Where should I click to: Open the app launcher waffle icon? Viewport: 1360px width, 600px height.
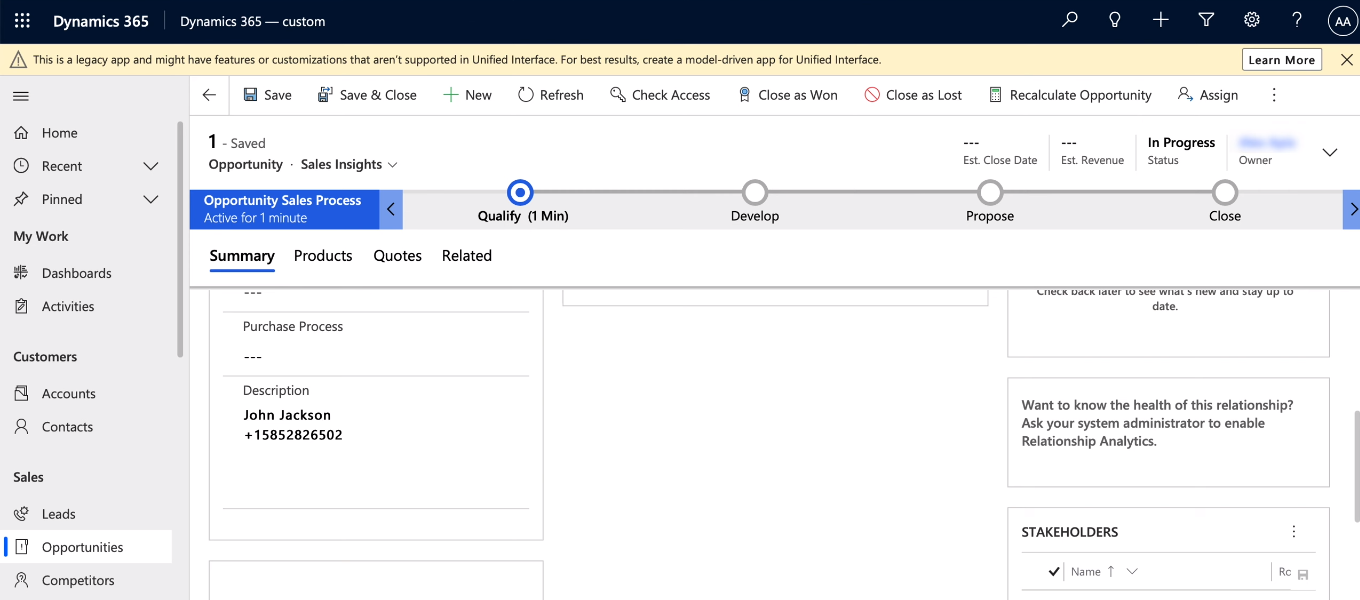[x=22, y=20]
